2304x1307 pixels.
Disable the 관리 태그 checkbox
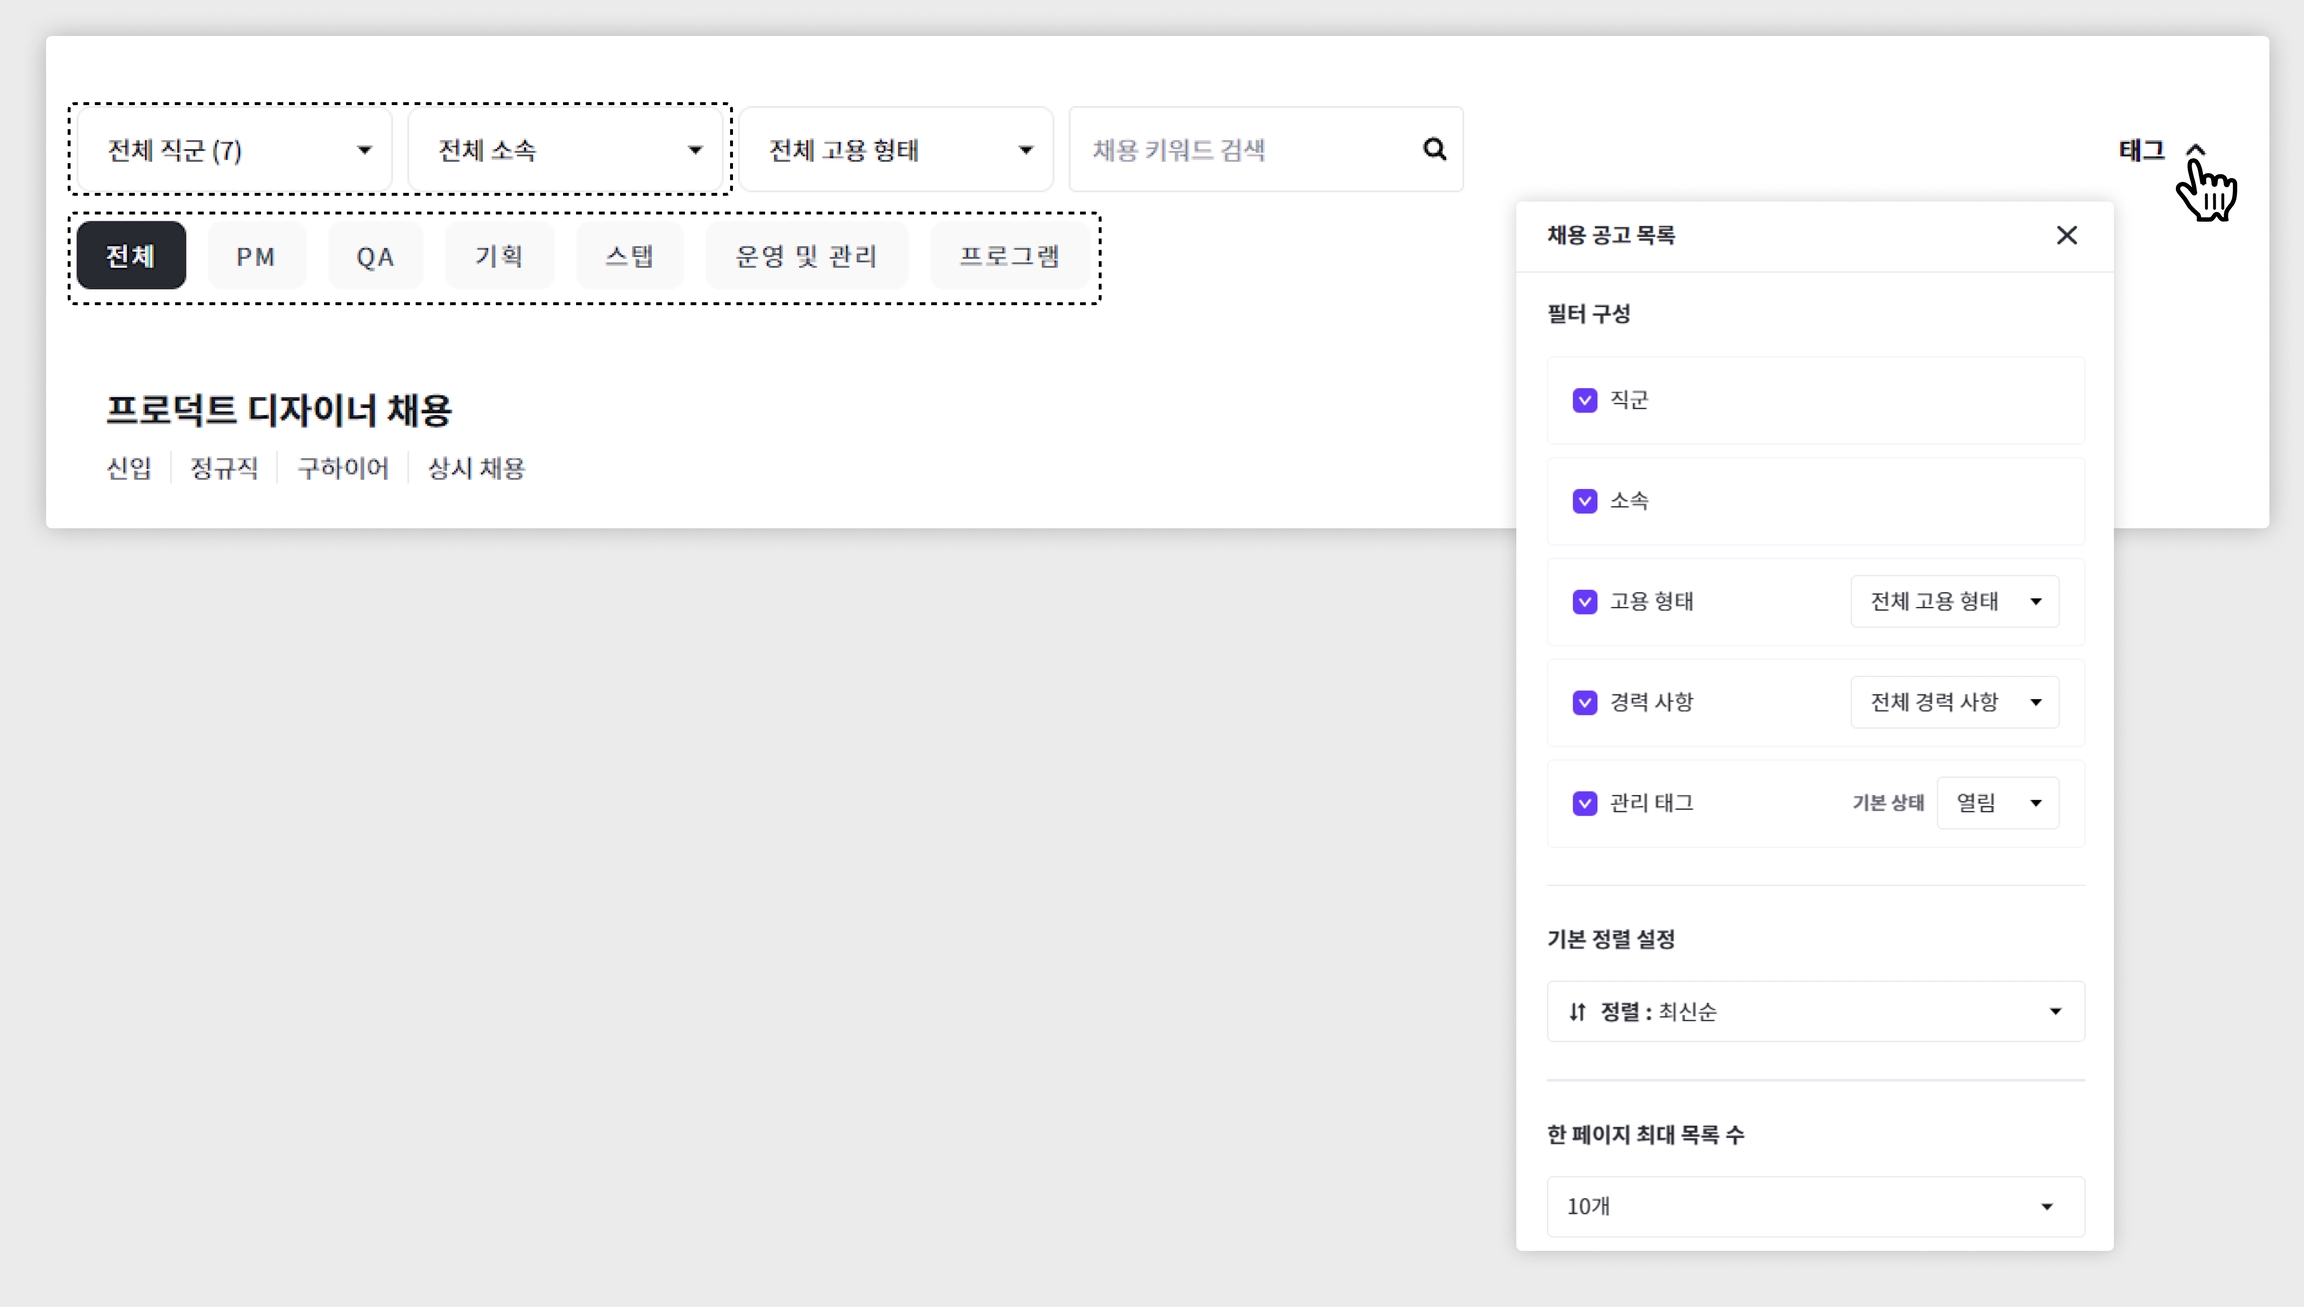click(x=1584, y=803)
